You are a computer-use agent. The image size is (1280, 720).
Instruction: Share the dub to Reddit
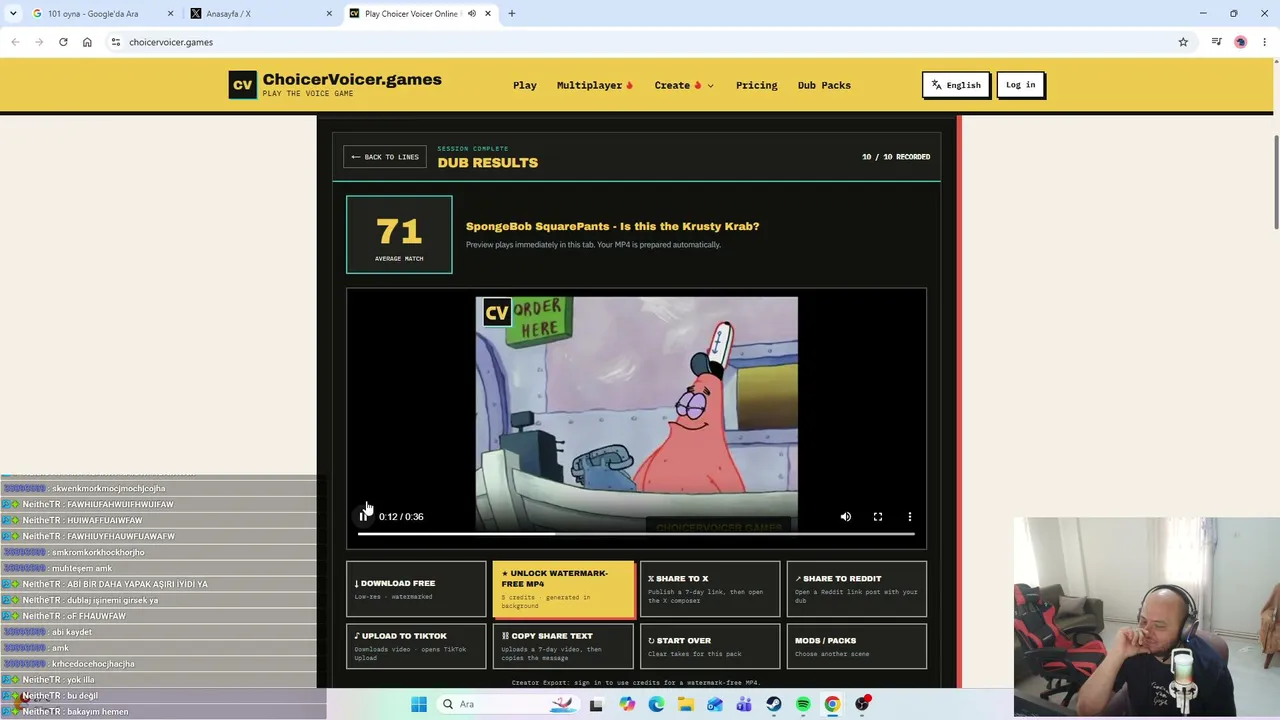[857, 589]
